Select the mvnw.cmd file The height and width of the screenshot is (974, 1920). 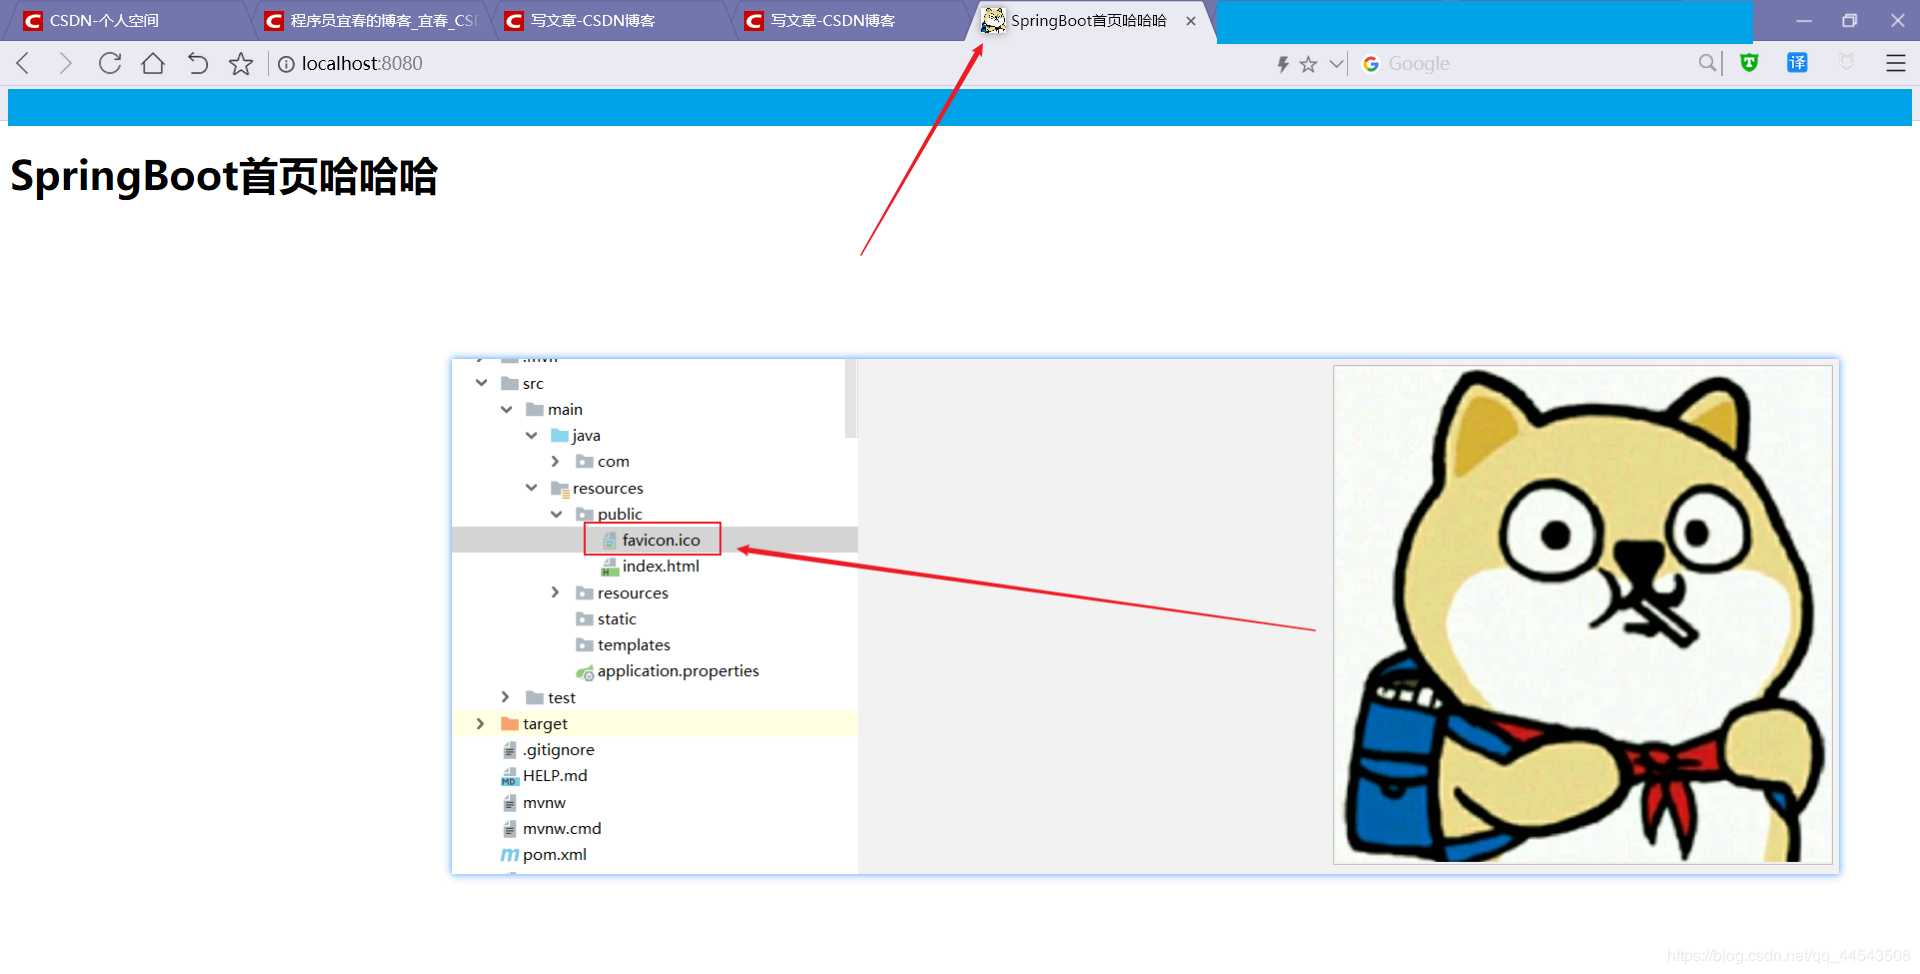point(552,828)
